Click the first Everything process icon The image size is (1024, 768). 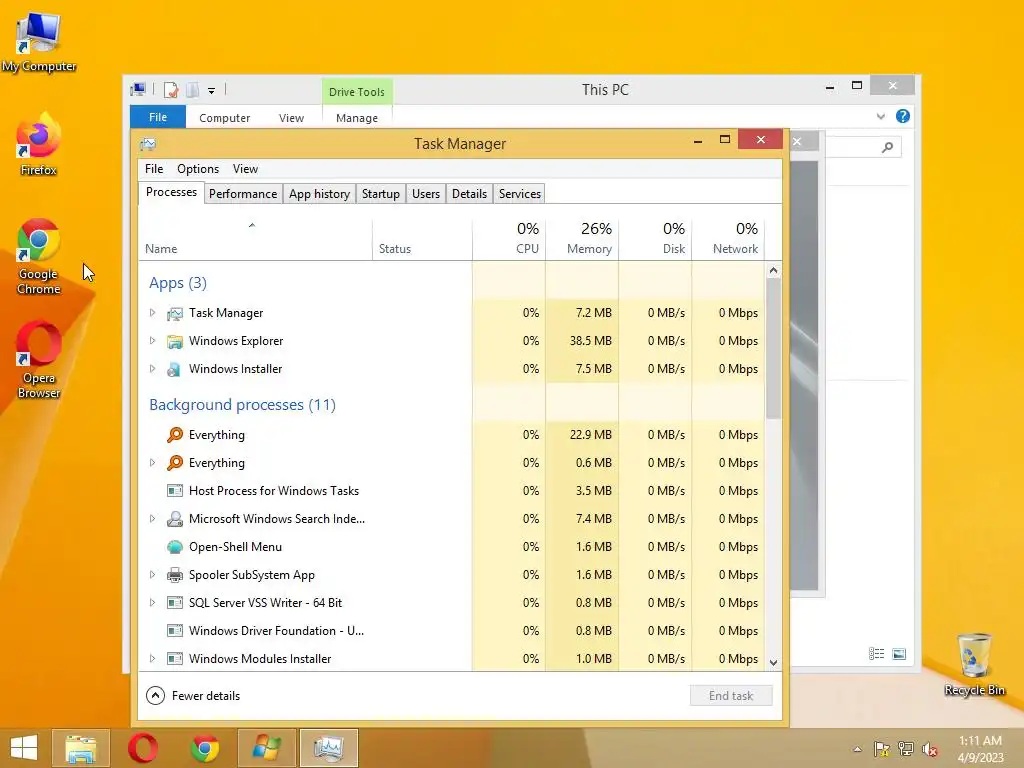tap(174, 435)
